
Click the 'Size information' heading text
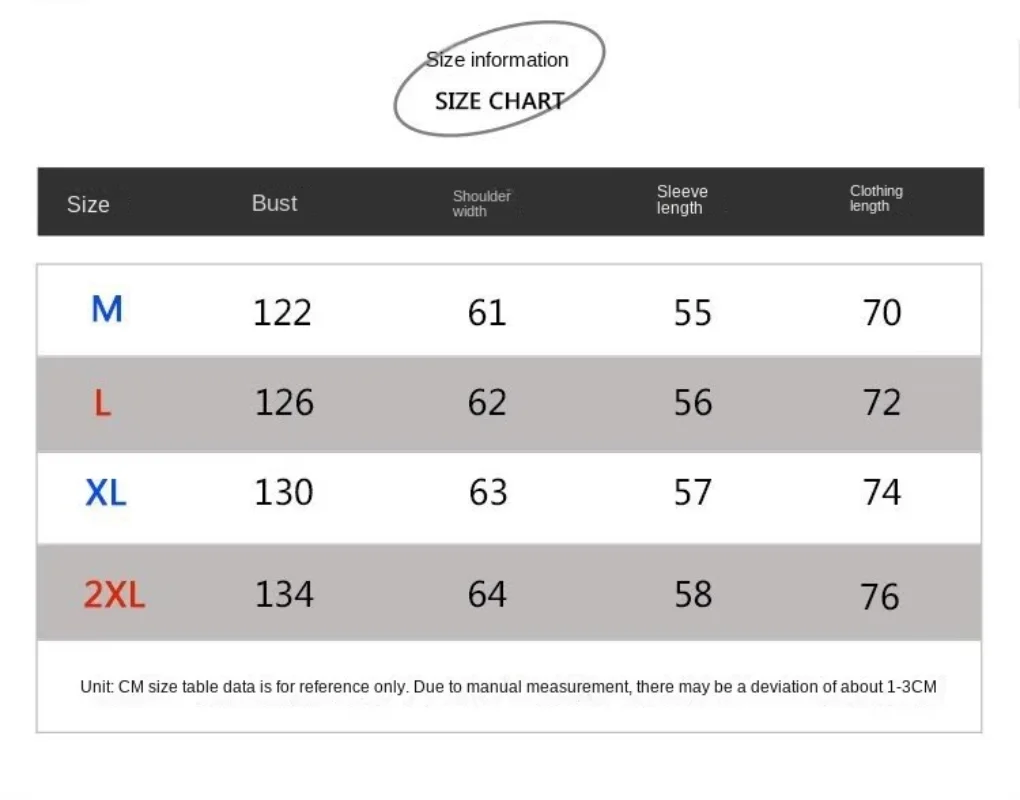497,60
